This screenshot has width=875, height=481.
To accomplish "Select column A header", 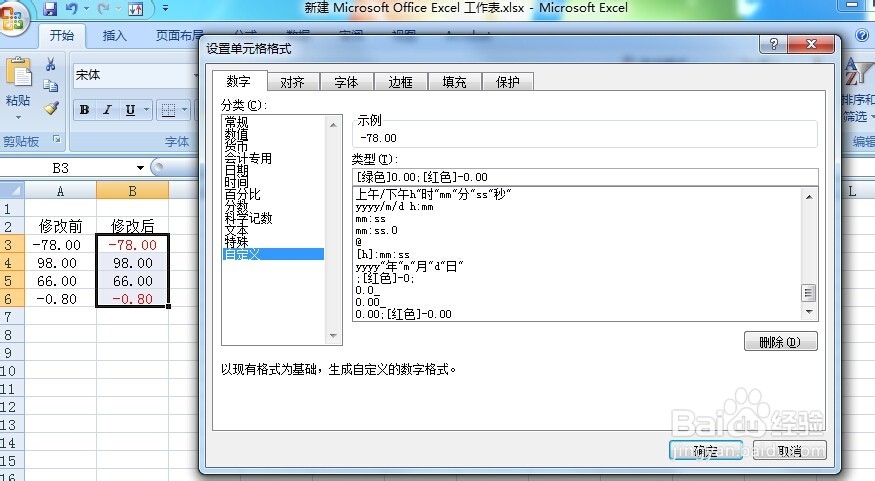I will click(x=60, y=191).
